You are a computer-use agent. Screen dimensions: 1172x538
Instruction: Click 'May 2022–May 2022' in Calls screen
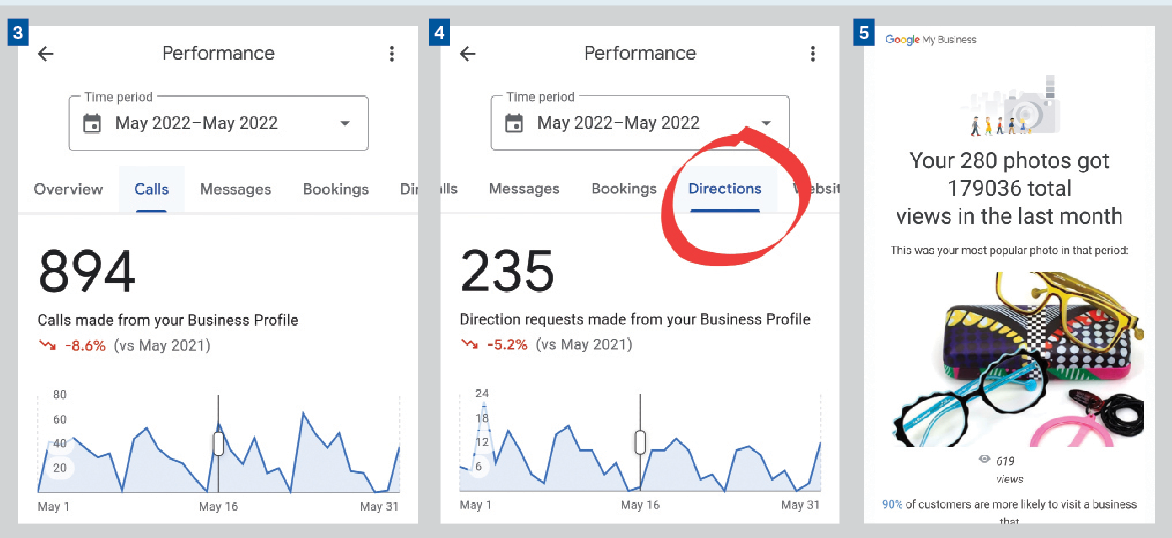(196, 123)
